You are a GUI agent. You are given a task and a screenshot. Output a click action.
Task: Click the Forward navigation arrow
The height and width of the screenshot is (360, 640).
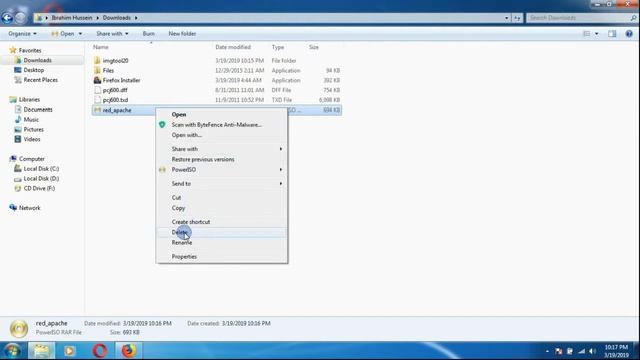(20, 18)
